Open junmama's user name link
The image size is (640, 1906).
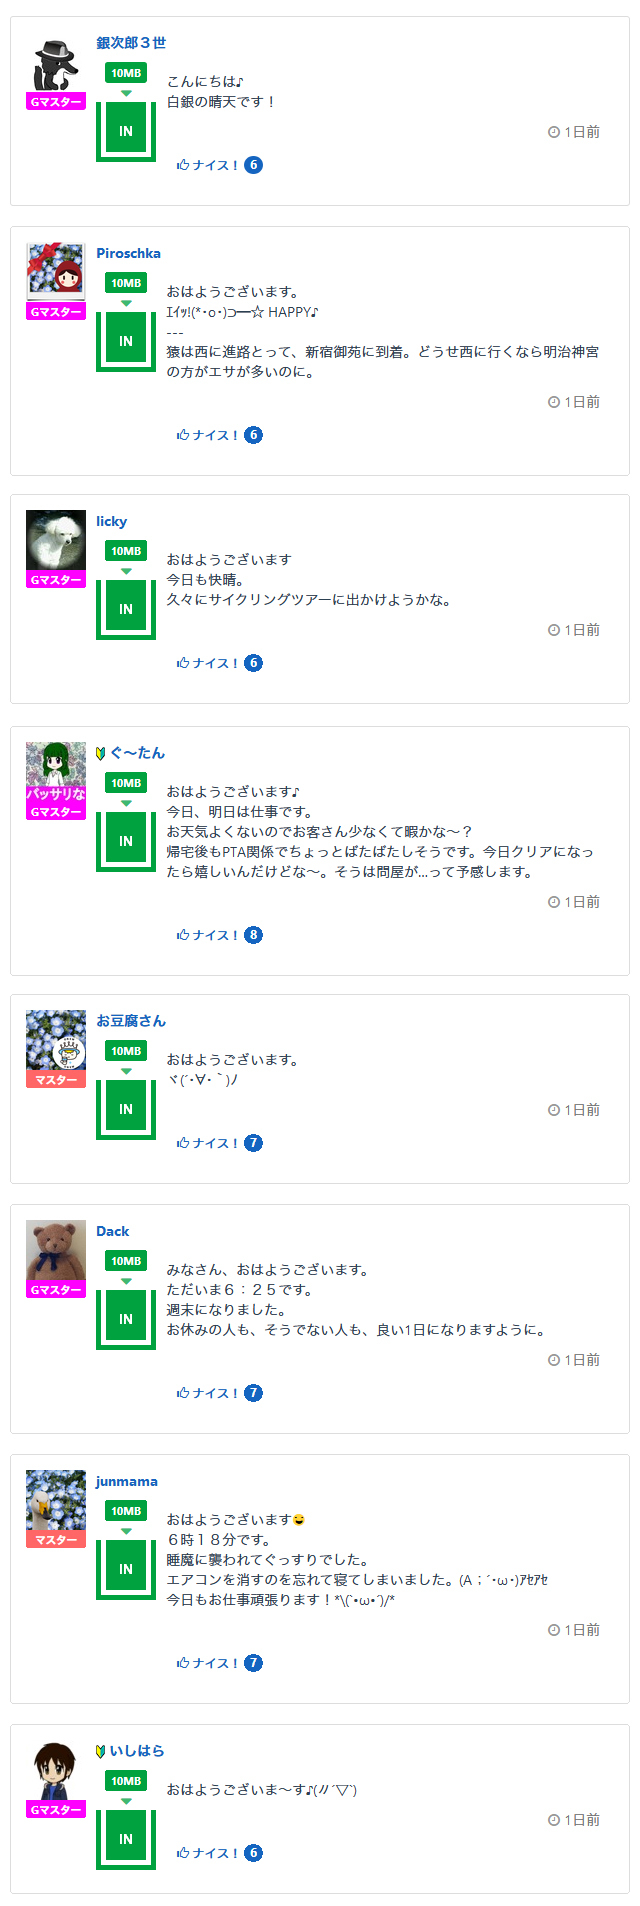126,1481
